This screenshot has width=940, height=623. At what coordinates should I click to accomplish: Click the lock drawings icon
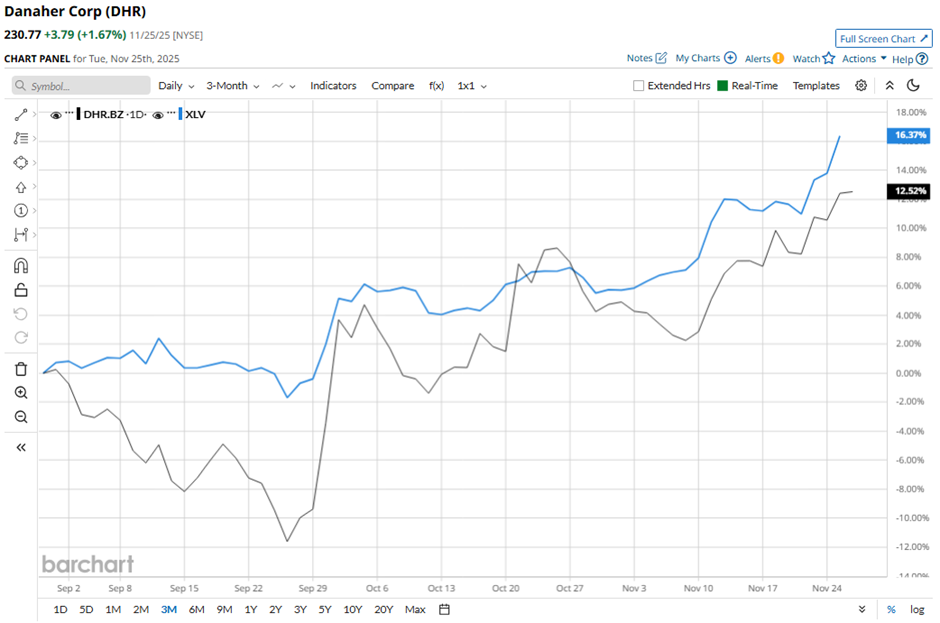click(21, 290)
